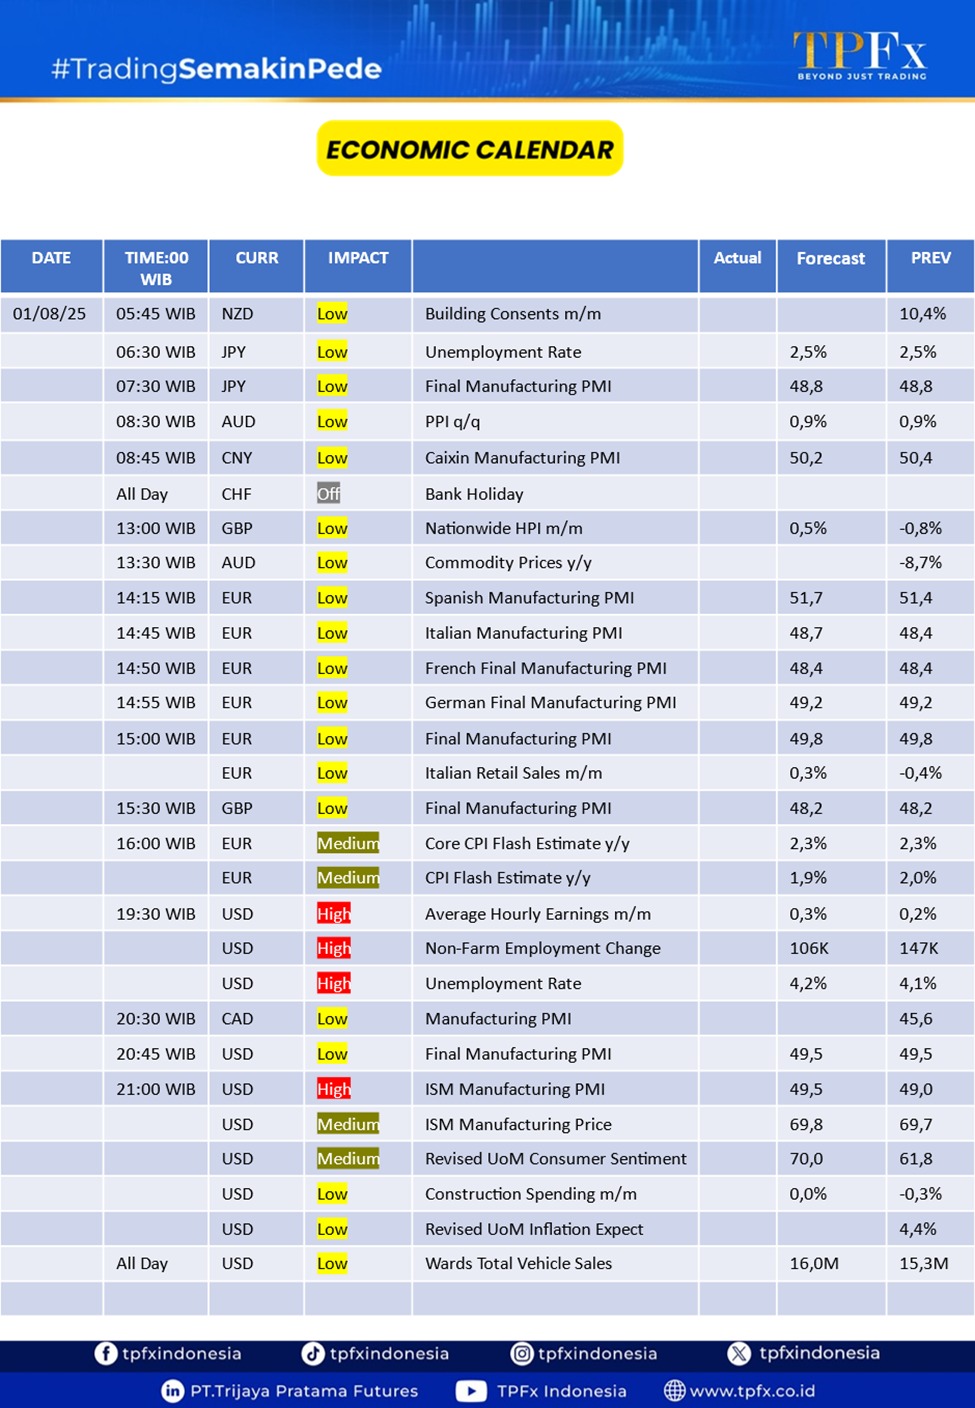This screenshot has width=975, height=1408.
Task: Click the gray Off impact tag
Action: pyautogui.click(x=328, y=494)
